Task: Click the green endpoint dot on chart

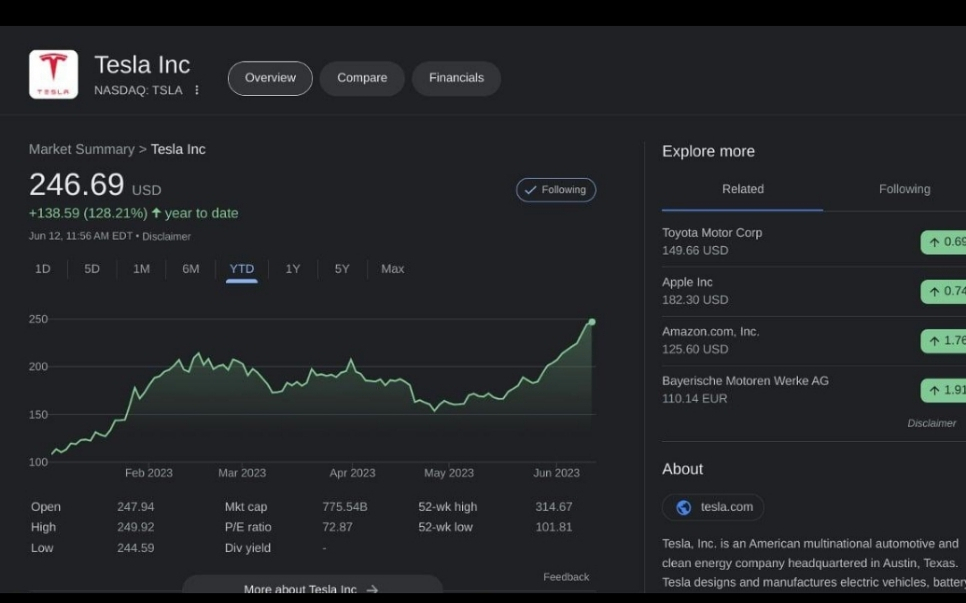Action: tap(592, 322)
